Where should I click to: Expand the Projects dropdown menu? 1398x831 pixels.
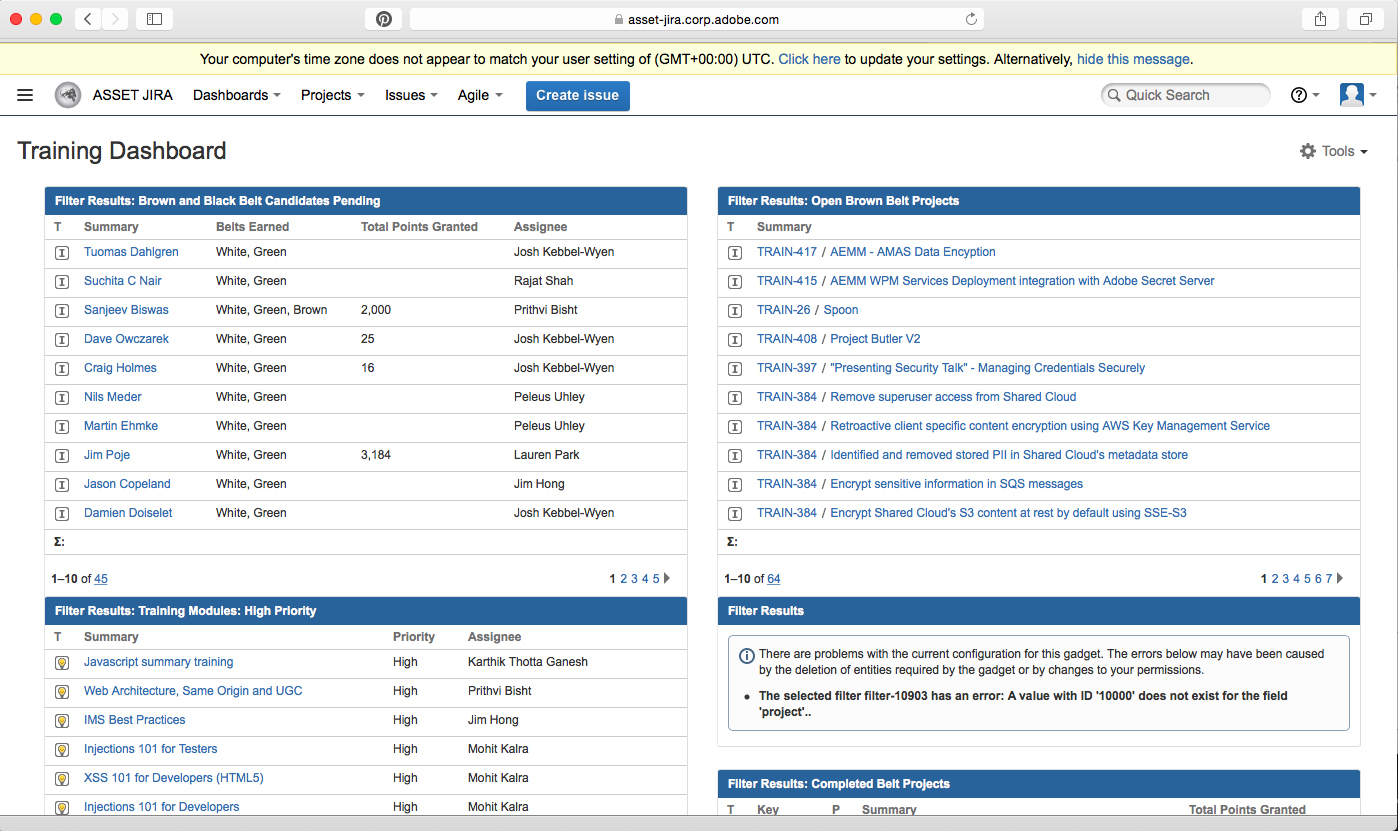[332, 95]
